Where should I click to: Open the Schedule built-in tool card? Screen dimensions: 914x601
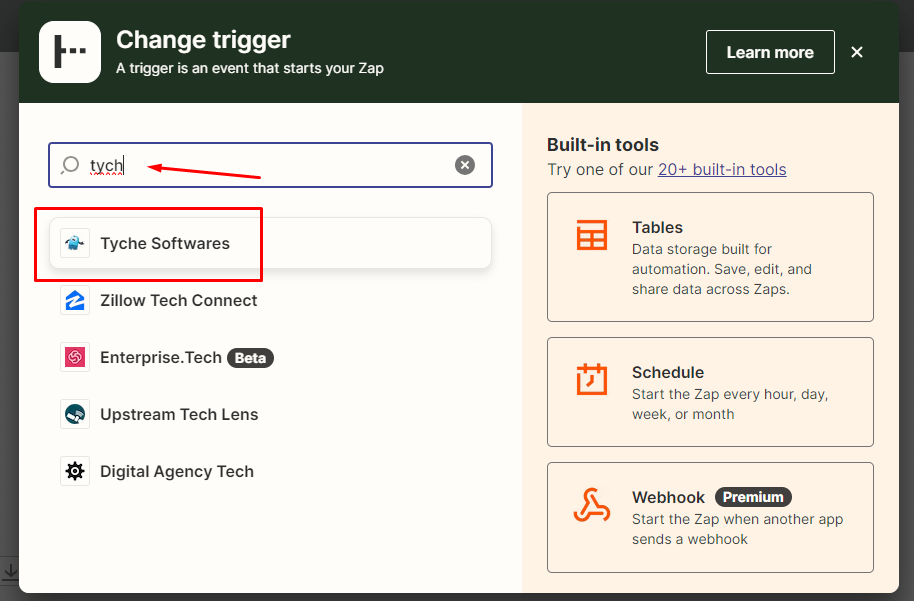(x=710, y=392)
